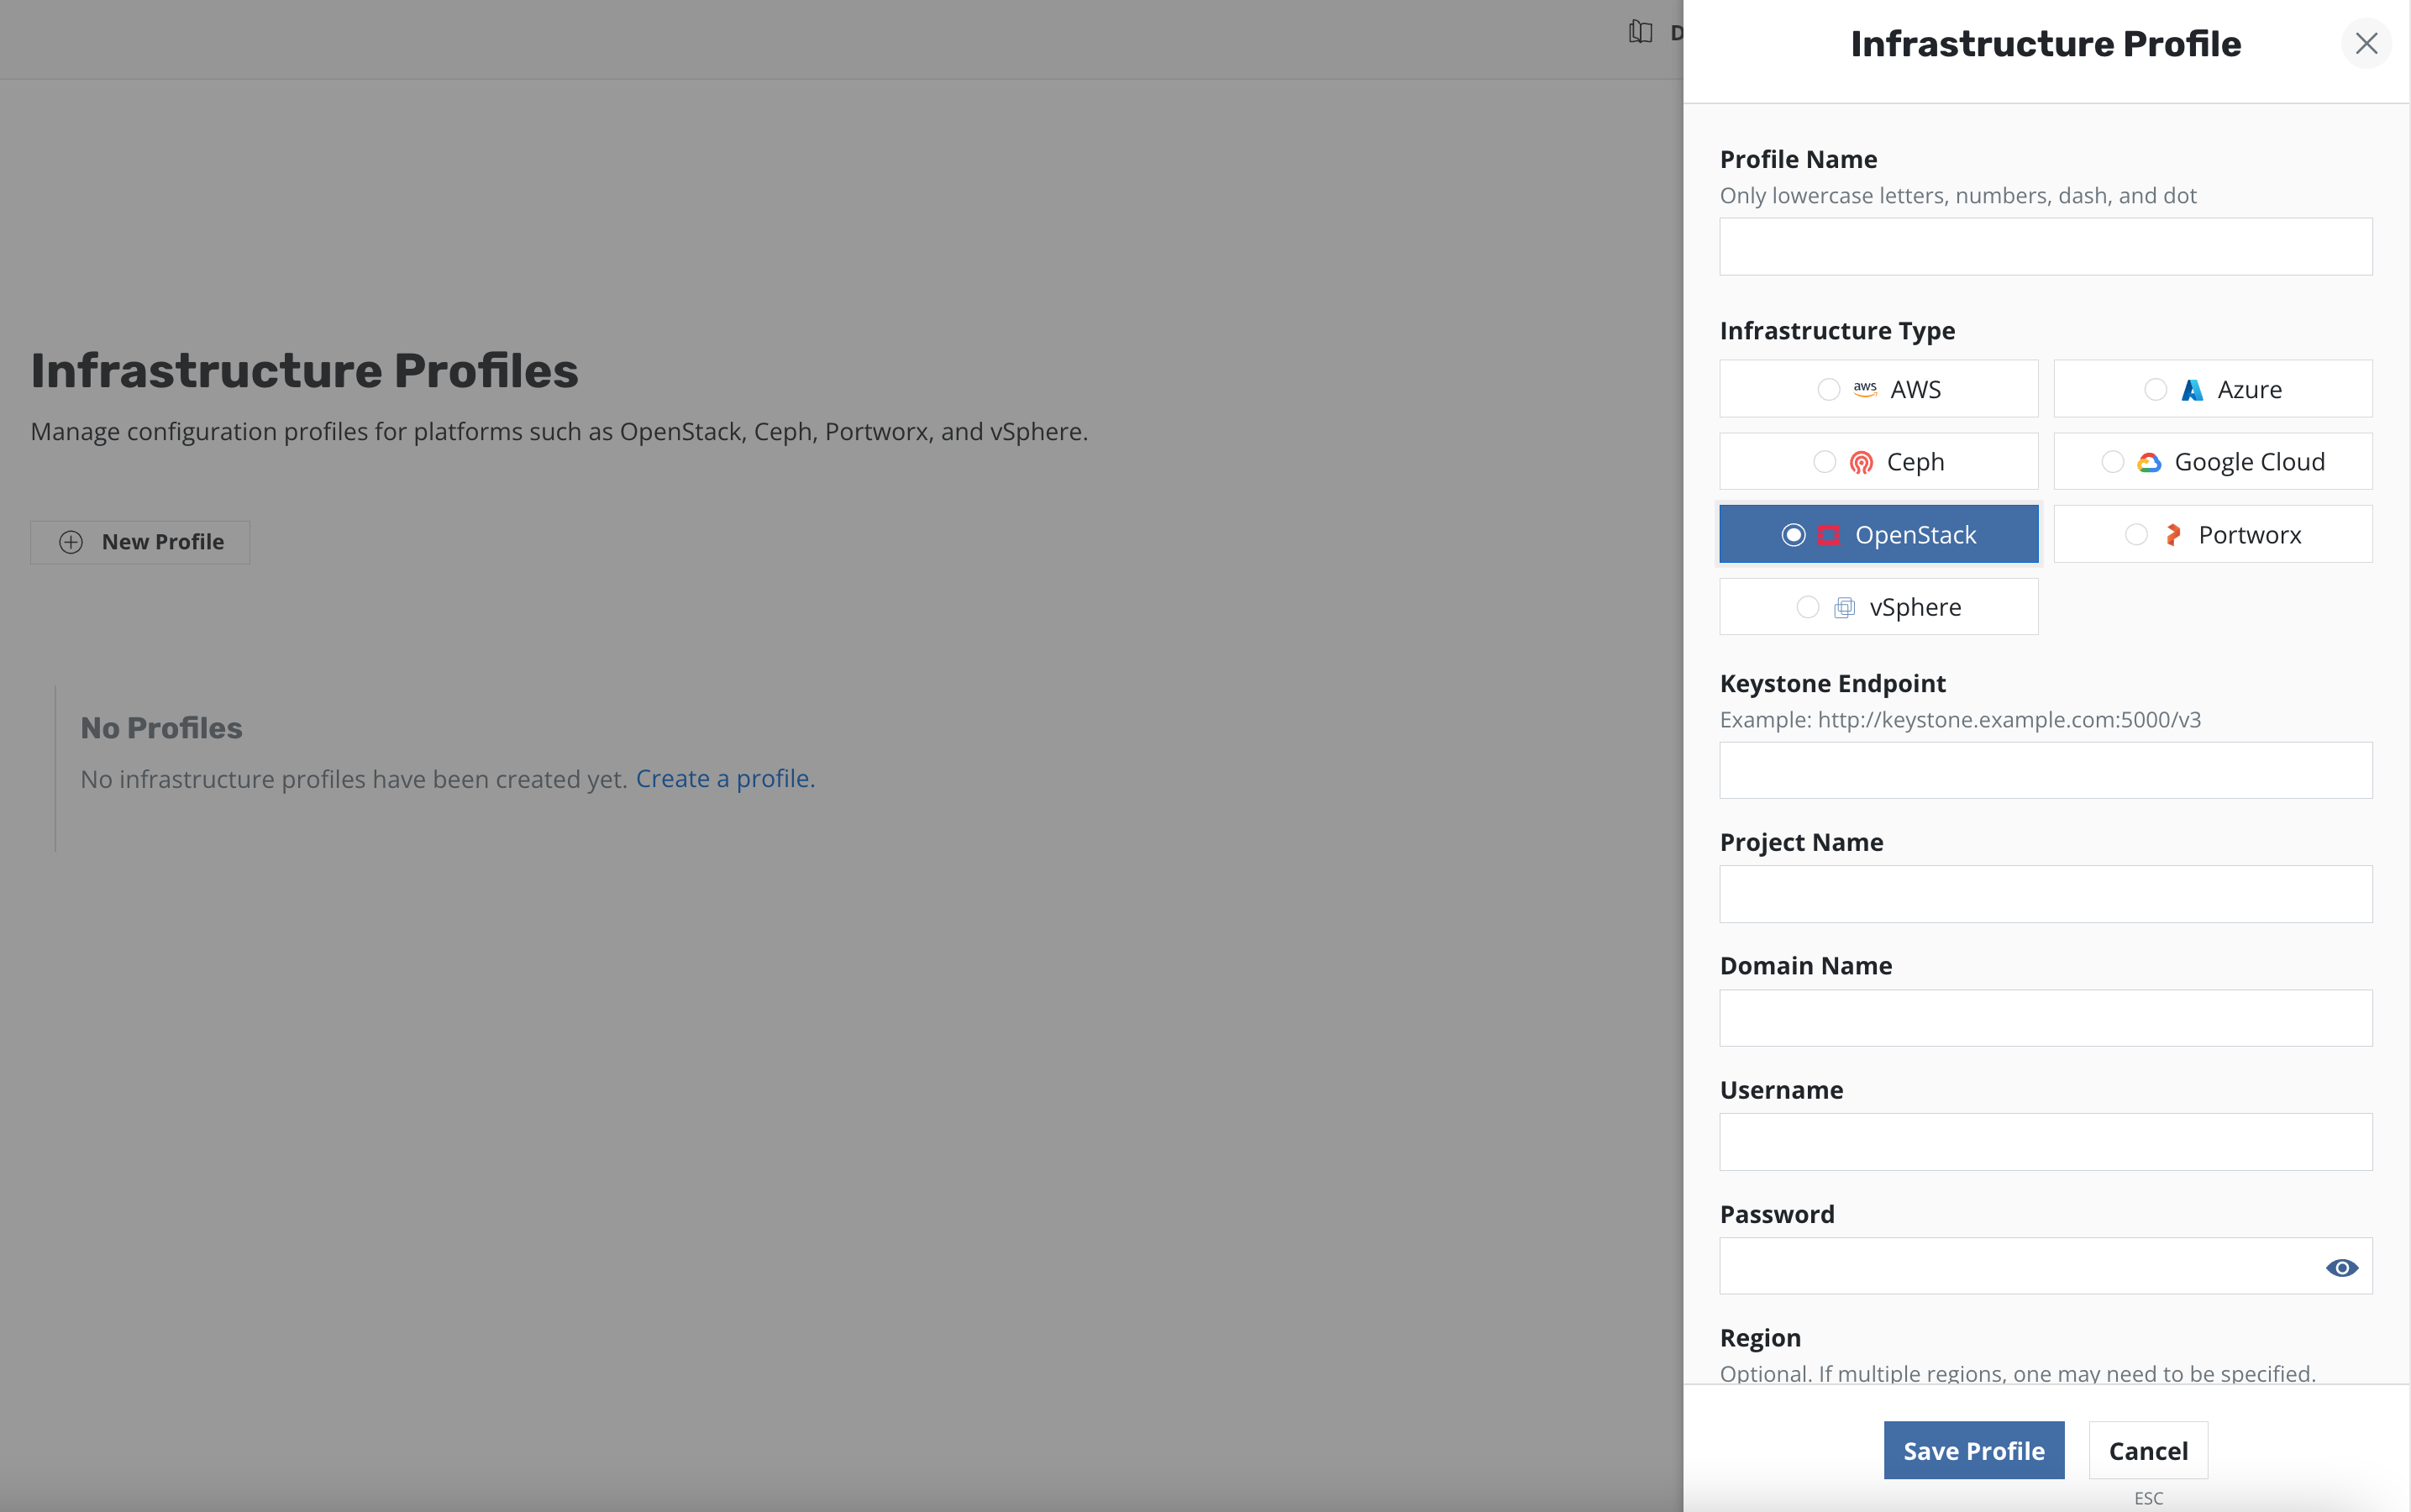Click the AWS logo icon
The height and width of the screenshot is (1512, 2411).
(x=1864, y=389)
